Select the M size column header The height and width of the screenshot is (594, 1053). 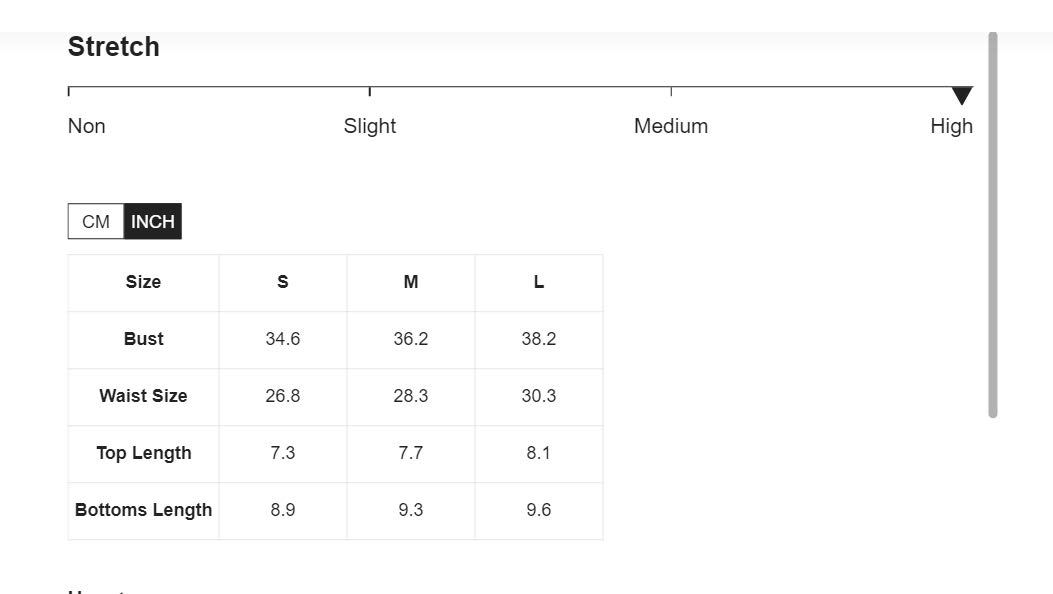coord(411,283)
